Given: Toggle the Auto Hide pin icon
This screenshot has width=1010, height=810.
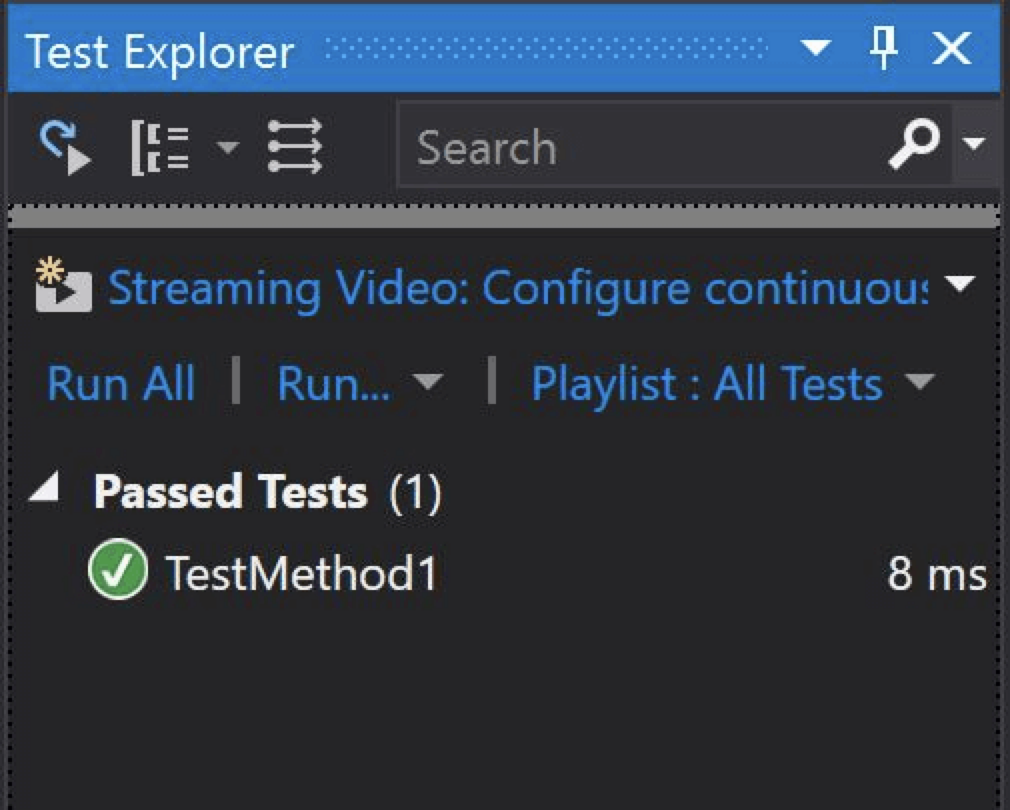Looking at the screenshot, I should (x=884, y=48).
